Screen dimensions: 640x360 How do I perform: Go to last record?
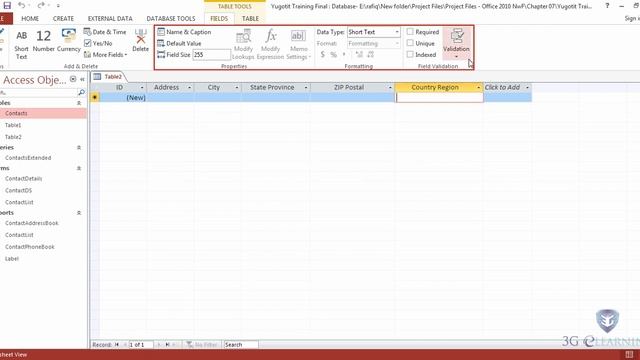[x=167, y=345]
